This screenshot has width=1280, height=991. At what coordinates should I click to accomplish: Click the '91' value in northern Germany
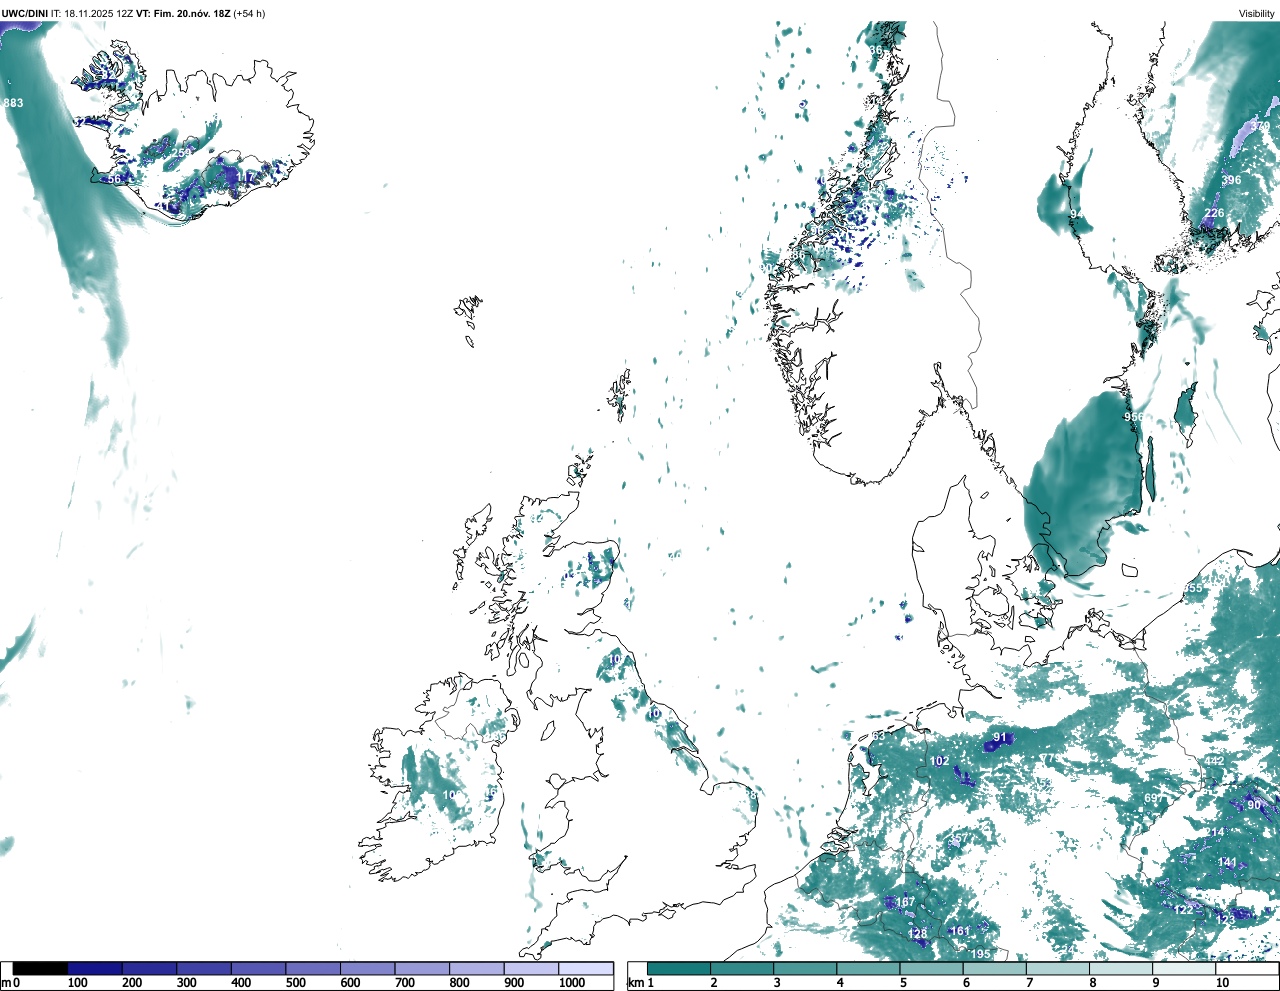coord(999,738)
